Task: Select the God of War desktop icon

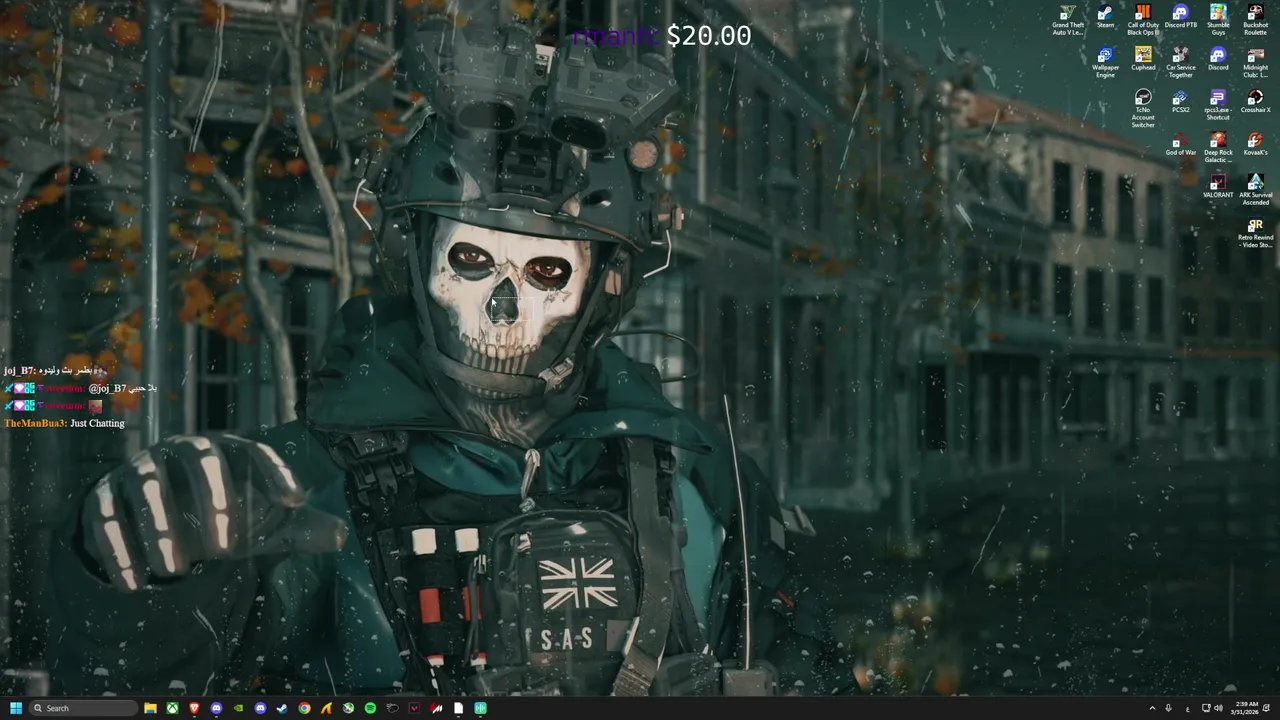Action: tap(1180, 144)
